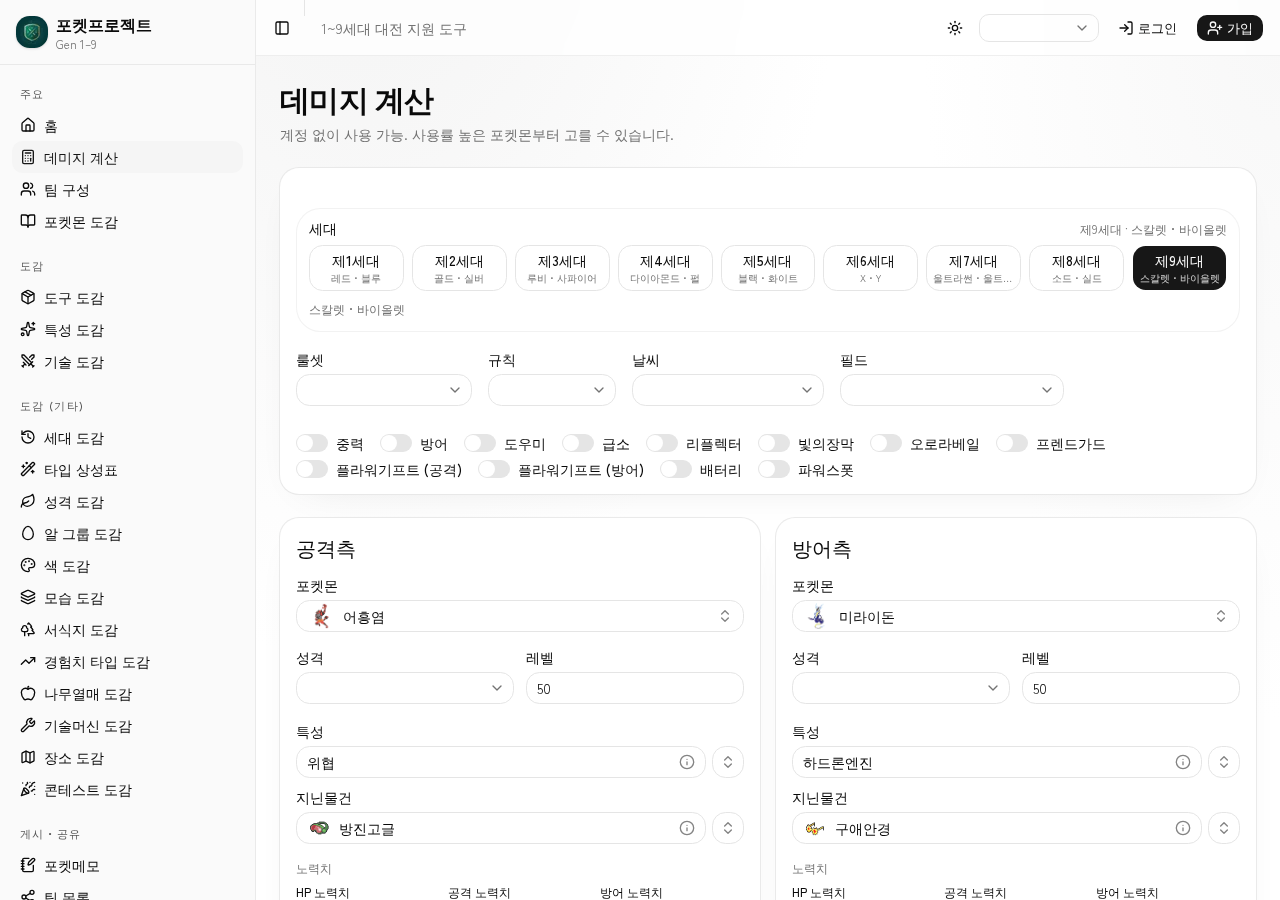Click the 콘테스트 도감 party icon
The width and height of the screenshot is (1280, 900).
28,789
